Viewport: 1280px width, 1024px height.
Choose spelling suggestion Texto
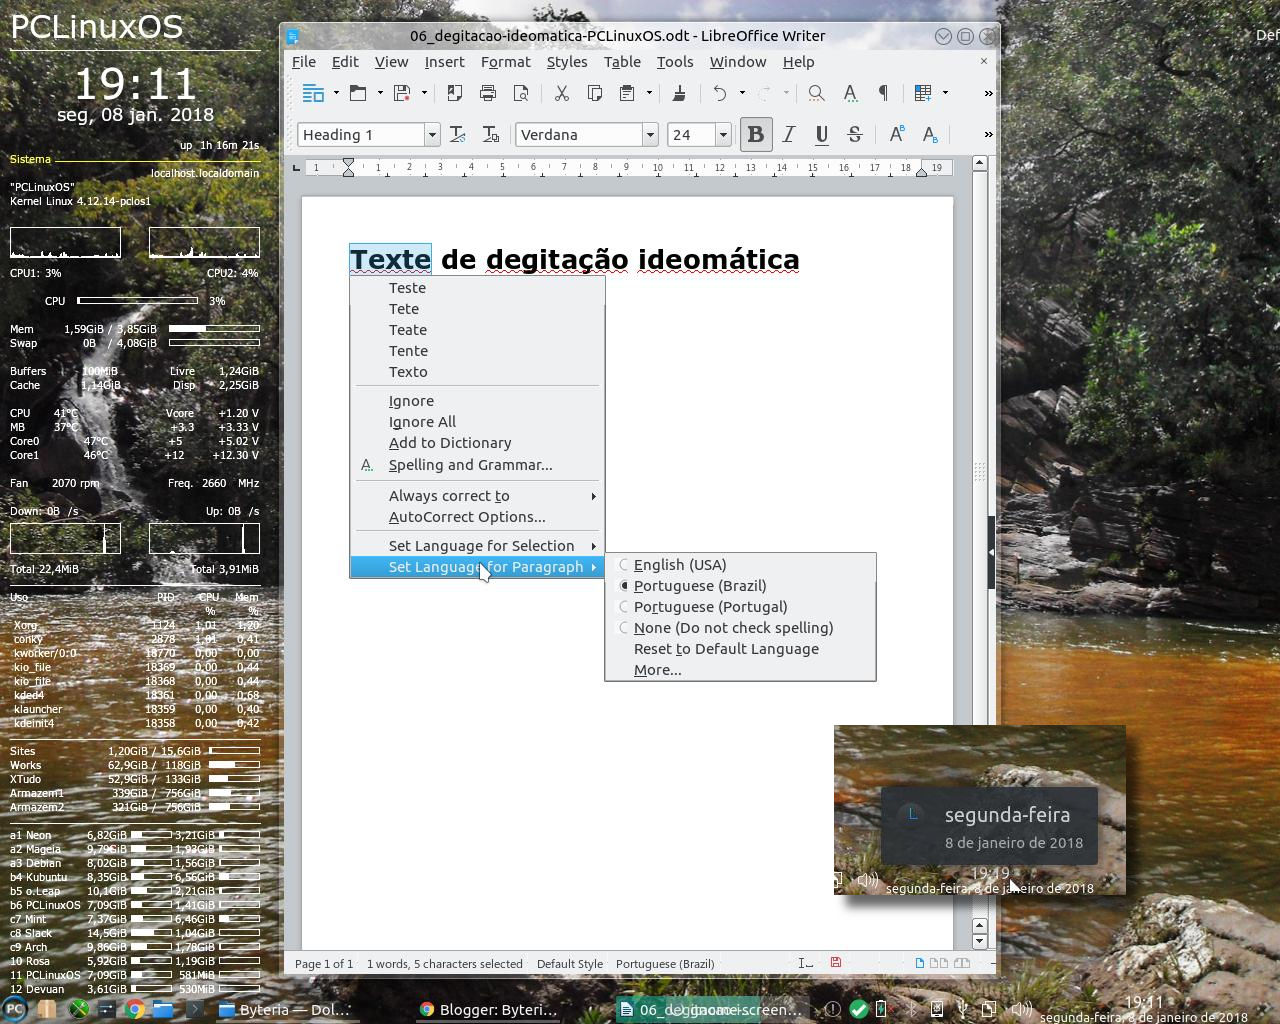tap(477, 372)
